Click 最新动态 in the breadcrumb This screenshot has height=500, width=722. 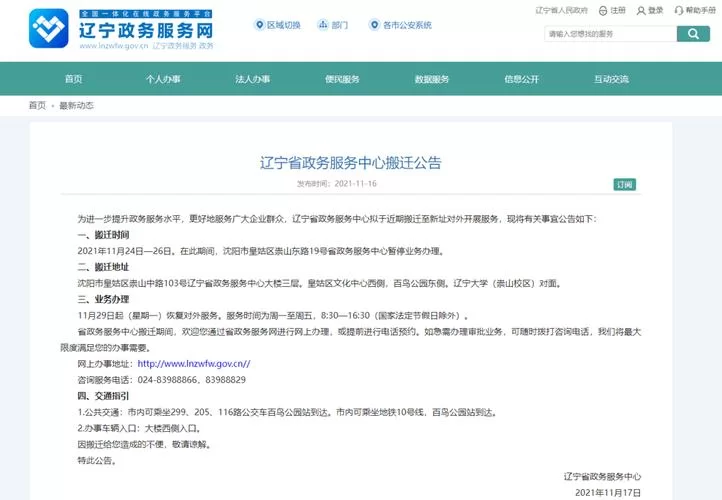[76, 105]
